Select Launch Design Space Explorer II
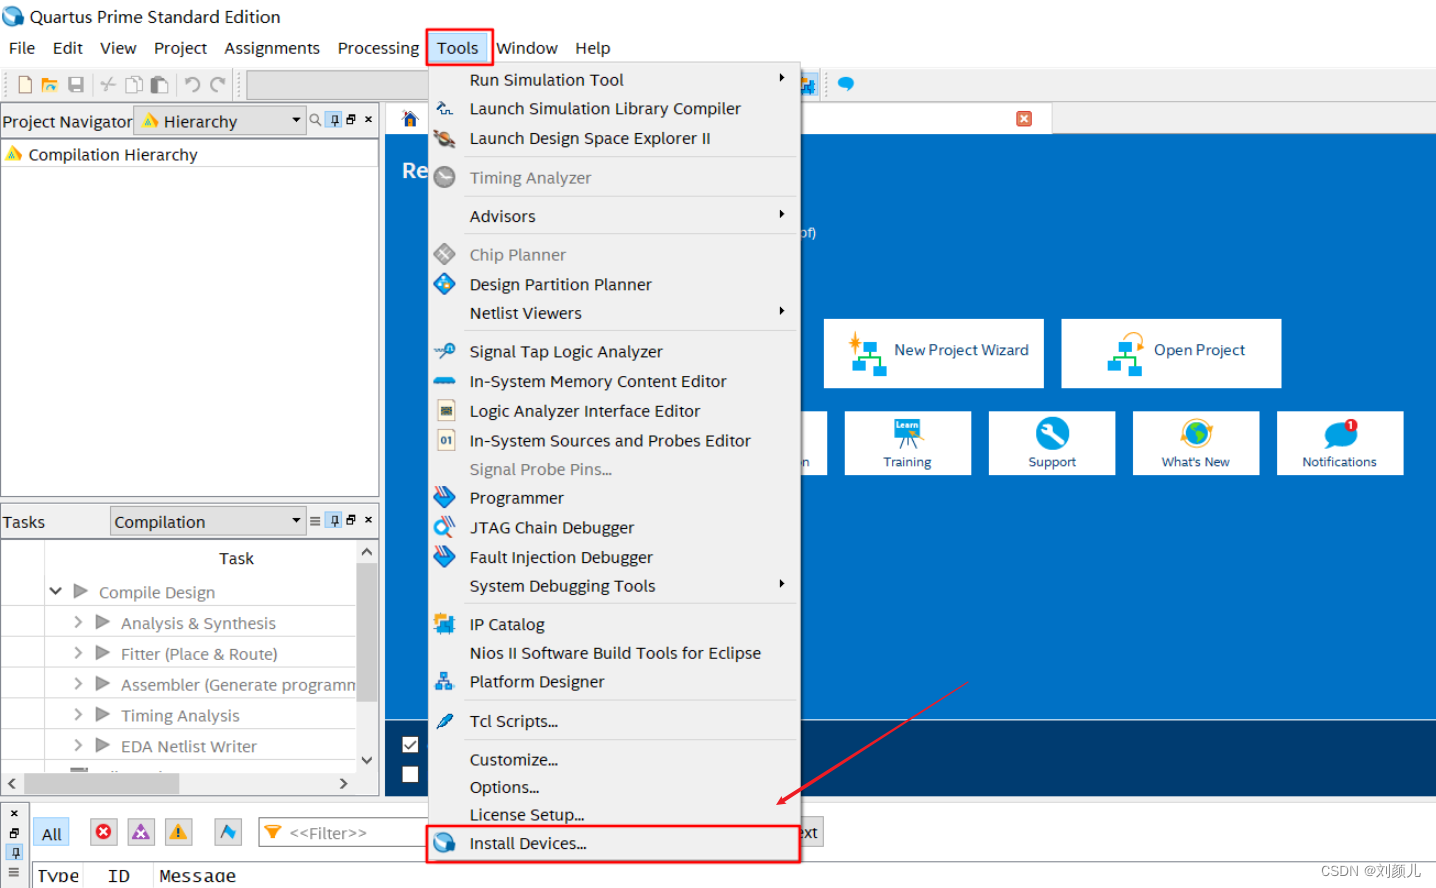This screenshot has width=1436, height=888. point(614,138)
